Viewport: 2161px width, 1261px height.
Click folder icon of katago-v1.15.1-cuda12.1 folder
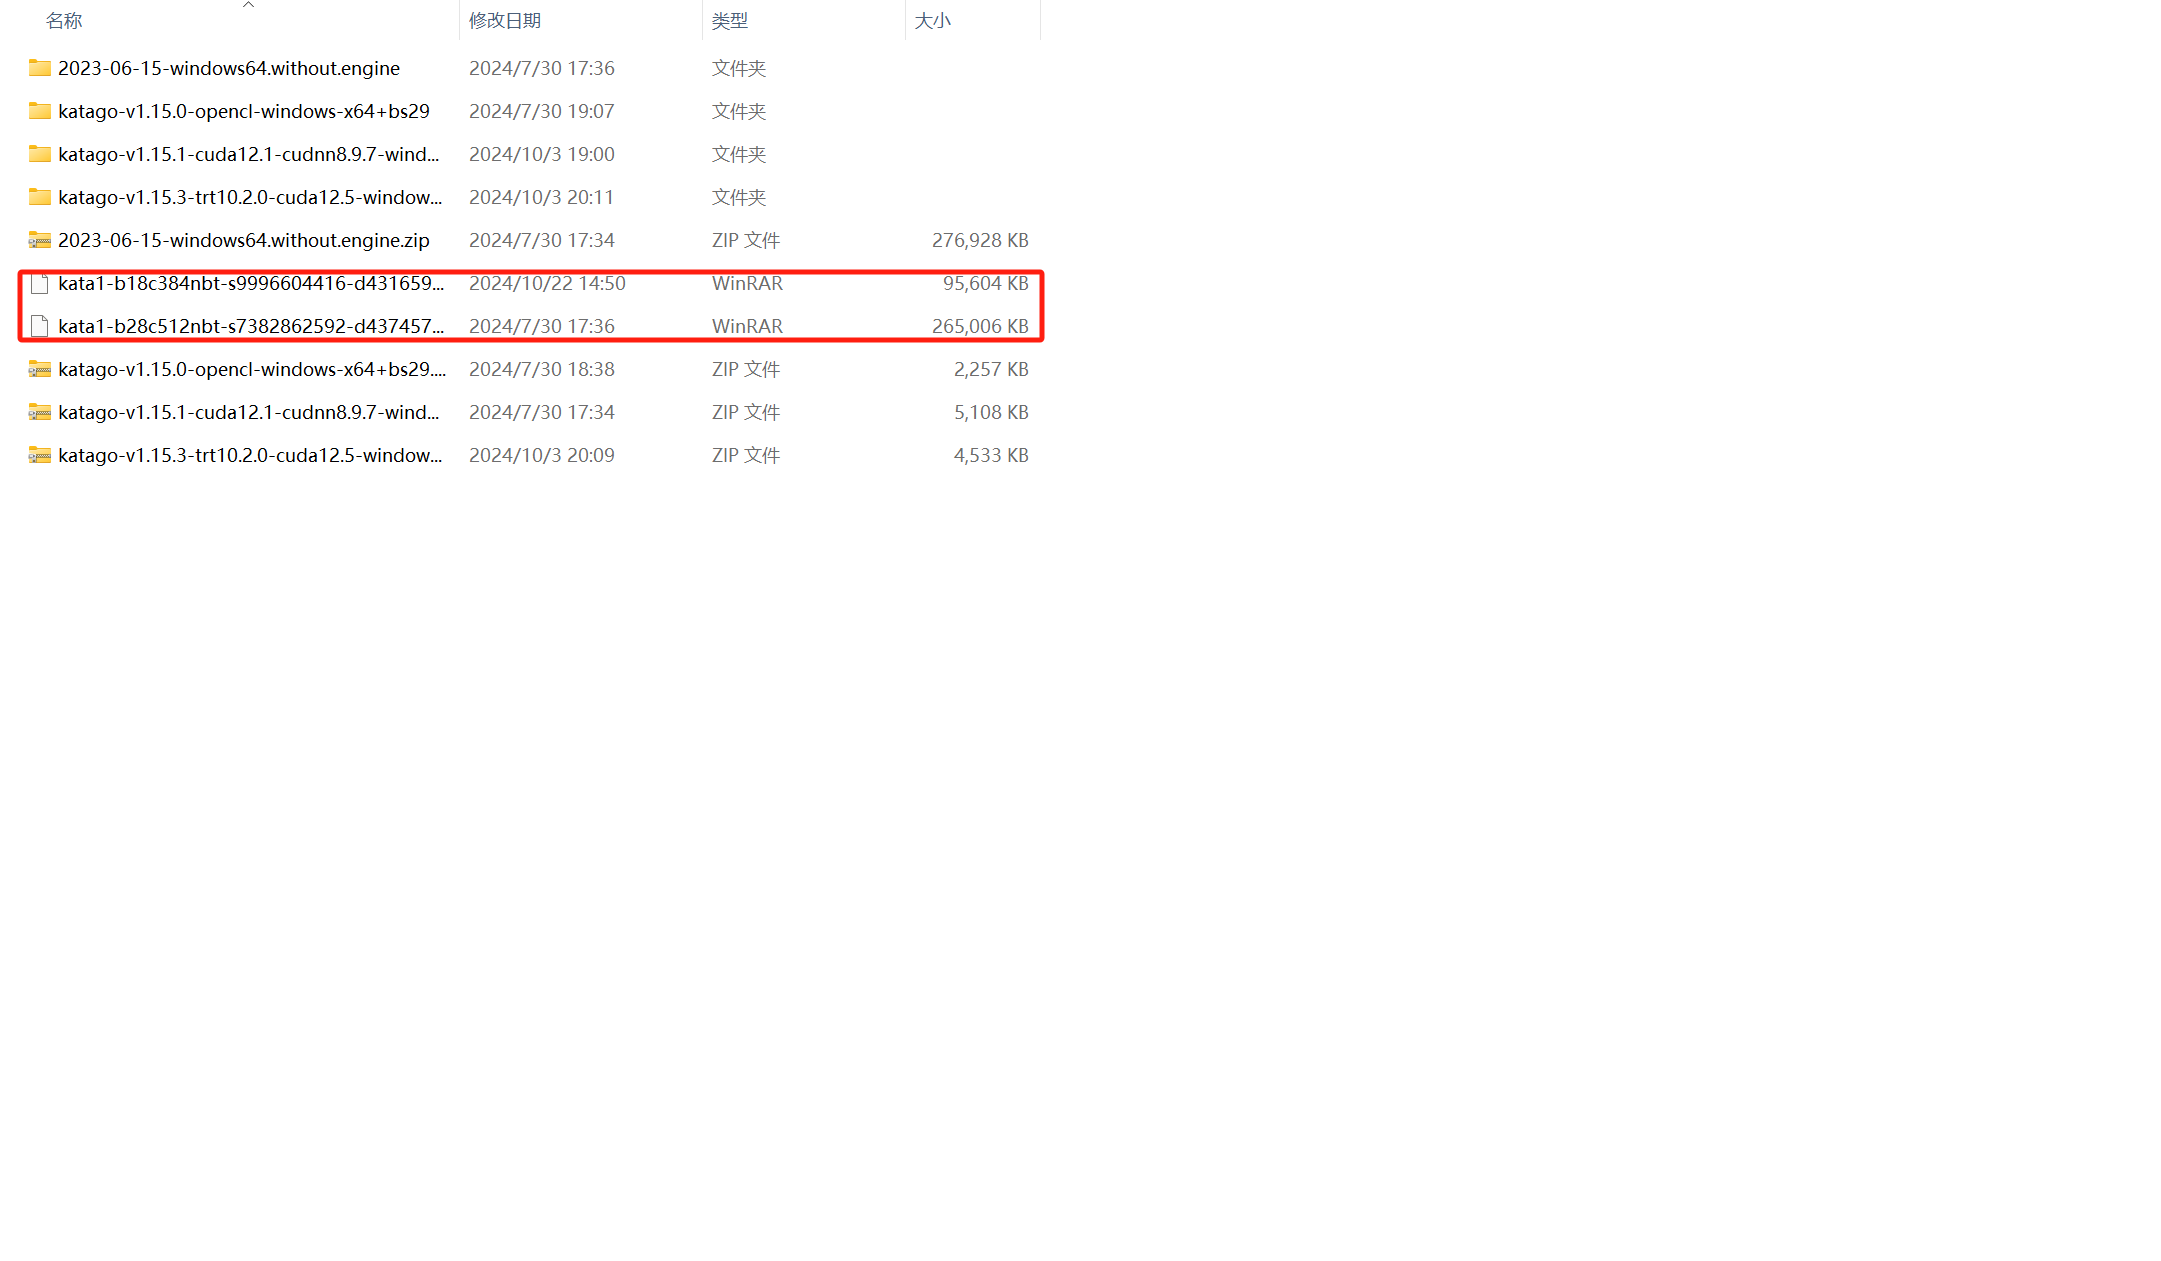point(40,154)
